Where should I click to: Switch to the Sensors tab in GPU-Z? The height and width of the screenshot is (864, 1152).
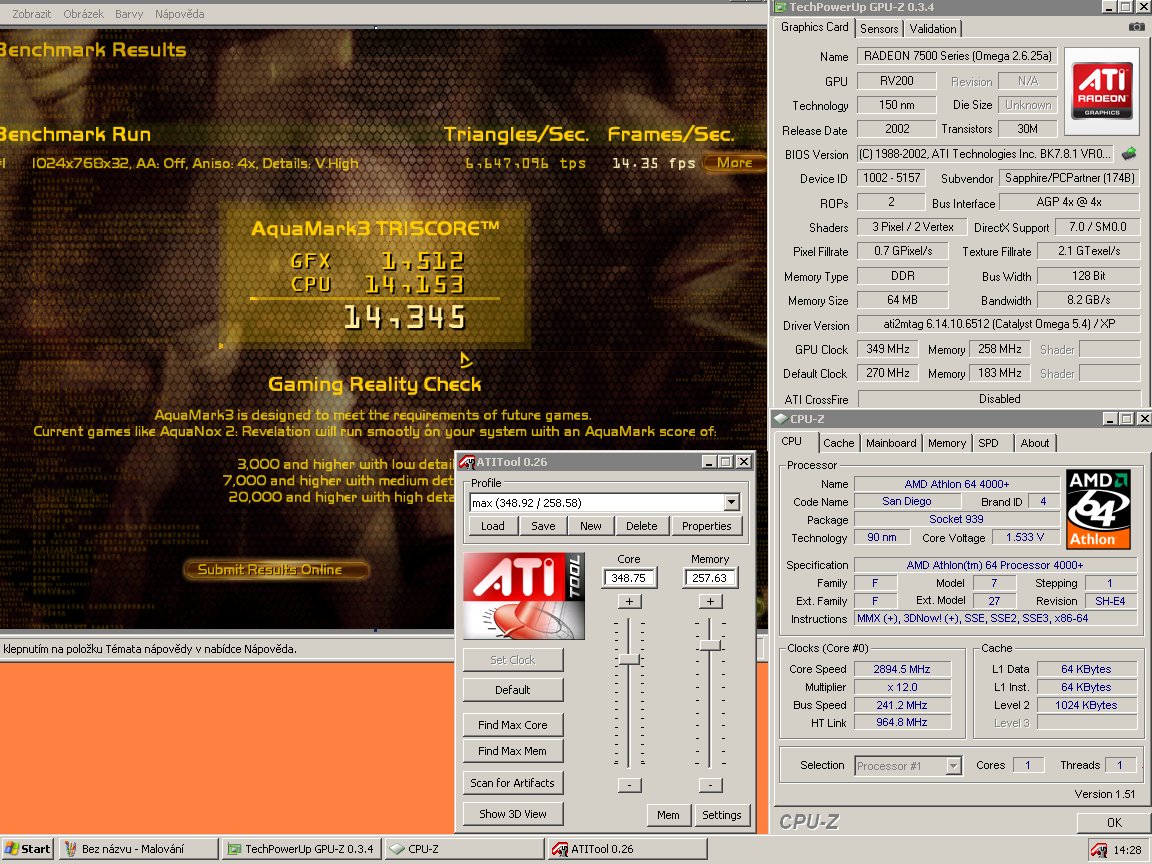[x=879, y=29]
